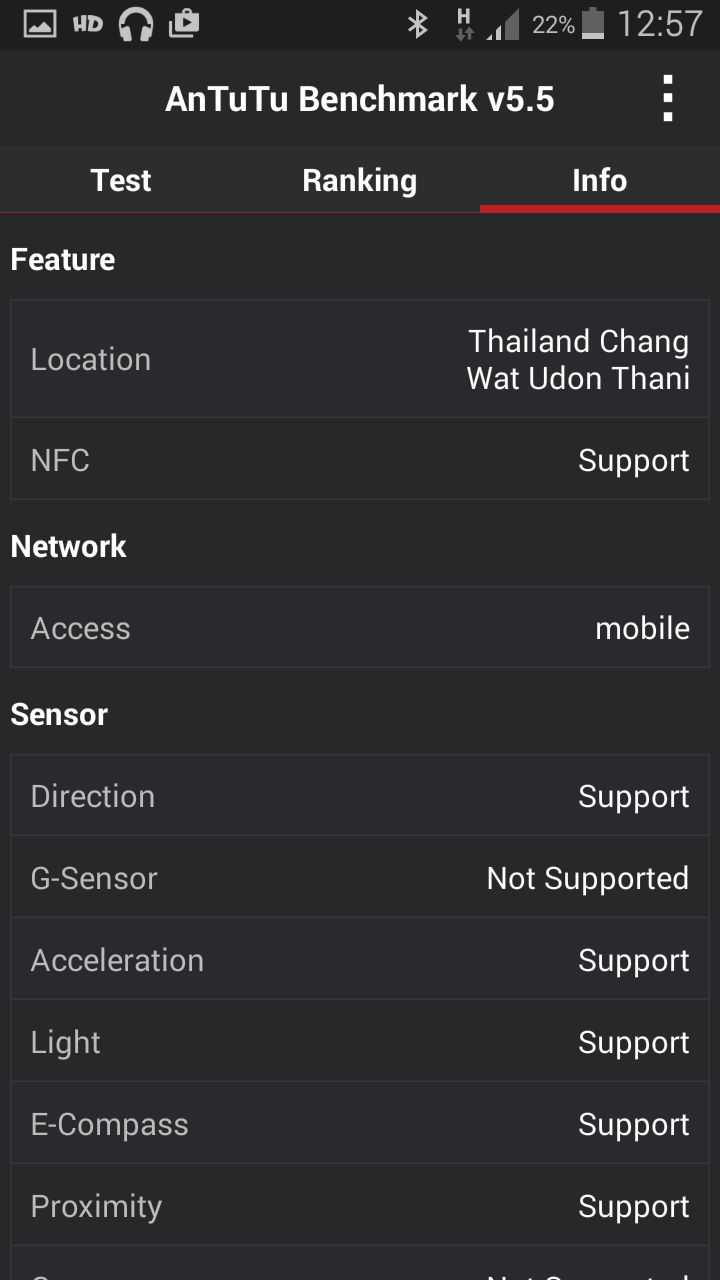The image size is (720, 1280).
Task: Tap the Location row
Action: [x=360, y=359]
